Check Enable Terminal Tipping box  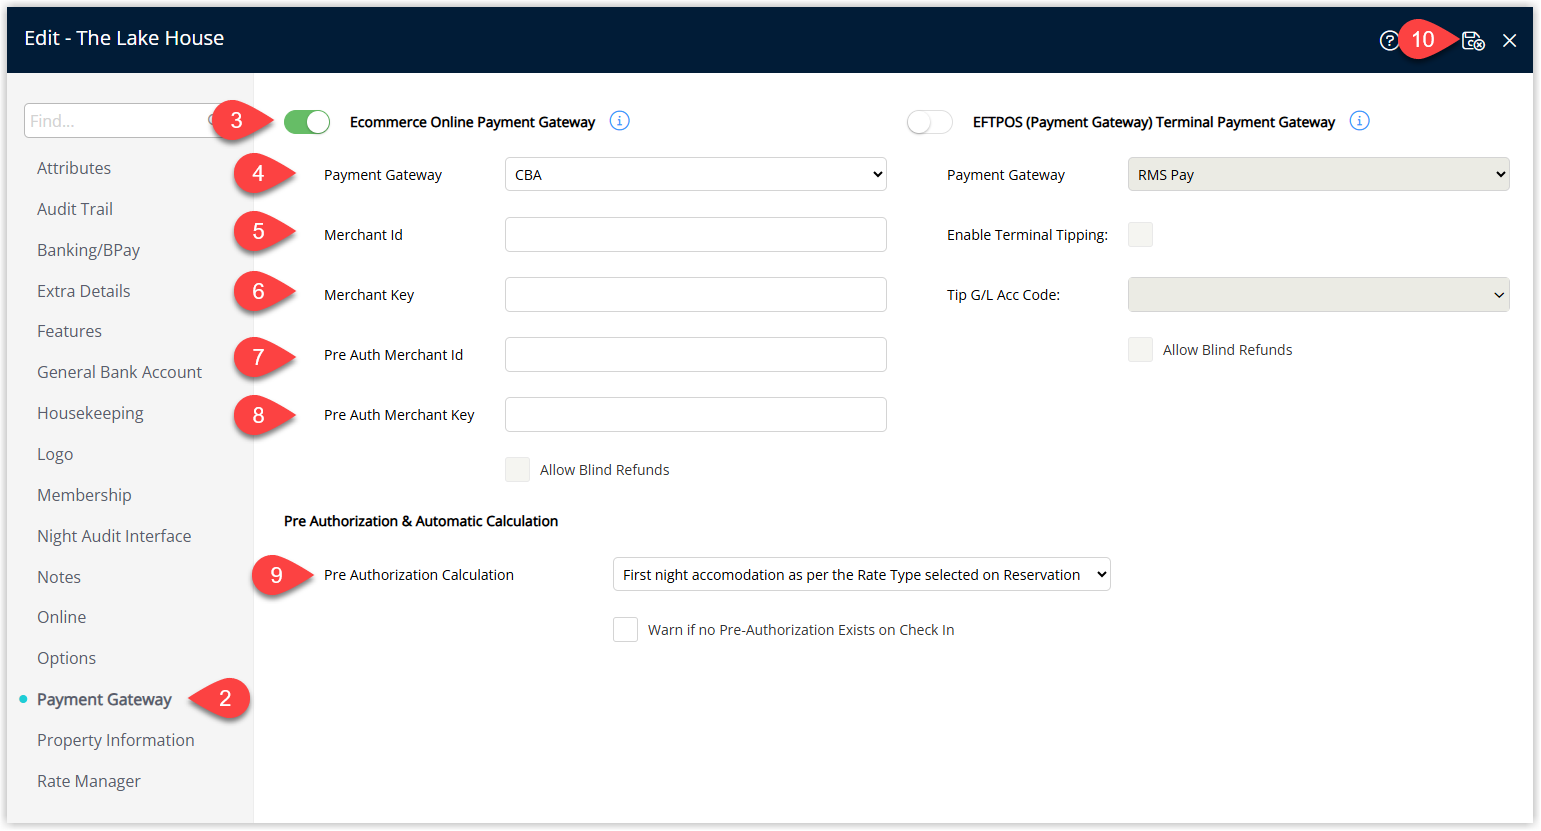tap(1140, 235)
